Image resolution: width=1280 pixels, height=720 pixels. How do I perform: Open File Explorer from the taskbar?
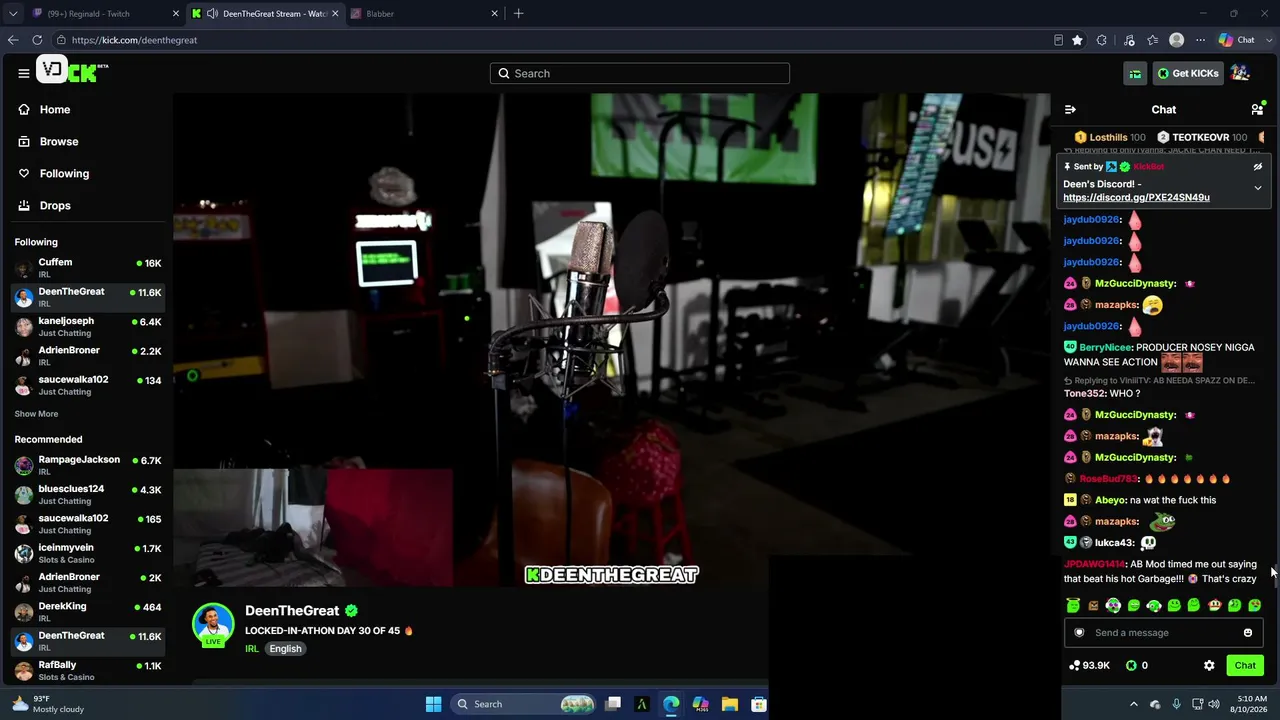[730, 704]
